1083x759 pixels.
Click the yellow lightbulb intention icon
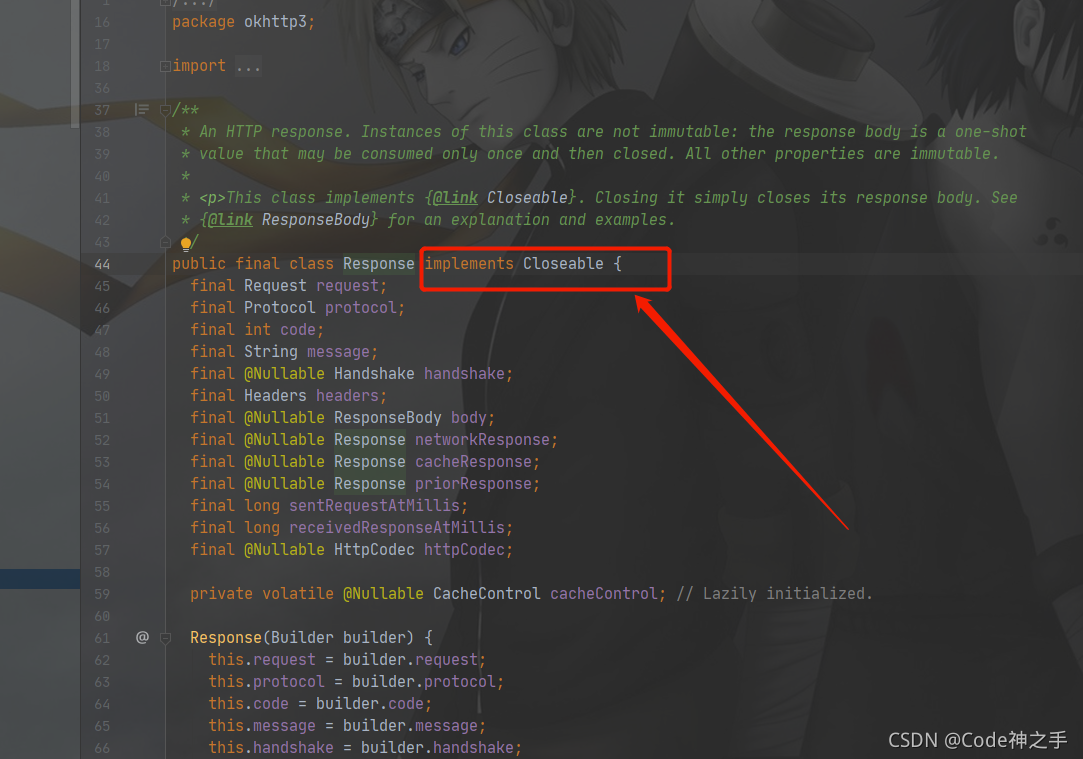[x=186, y=243]
